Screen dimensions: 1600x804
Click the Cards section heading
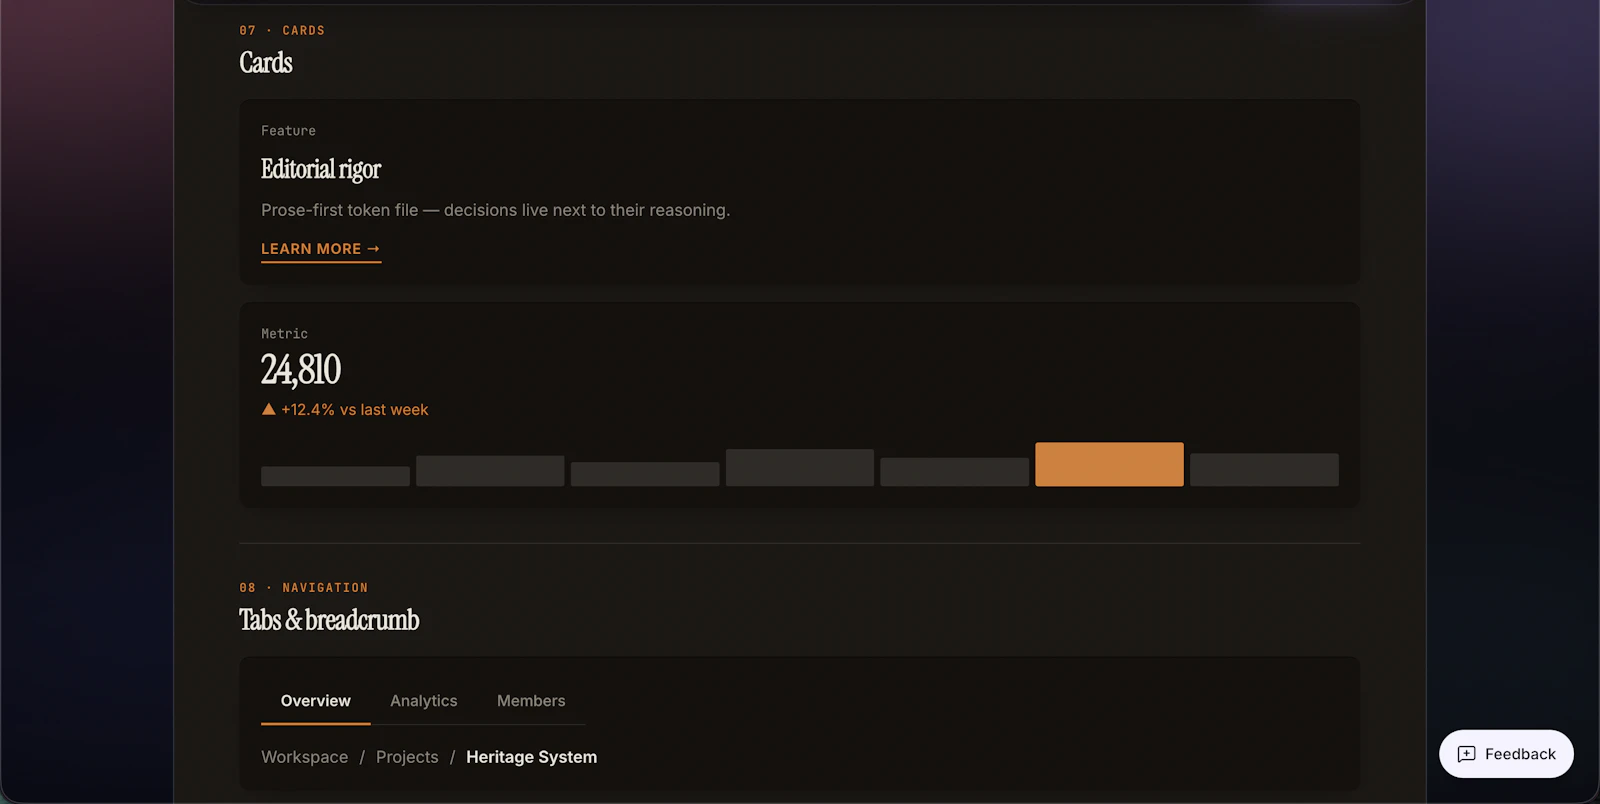(266, 62)
